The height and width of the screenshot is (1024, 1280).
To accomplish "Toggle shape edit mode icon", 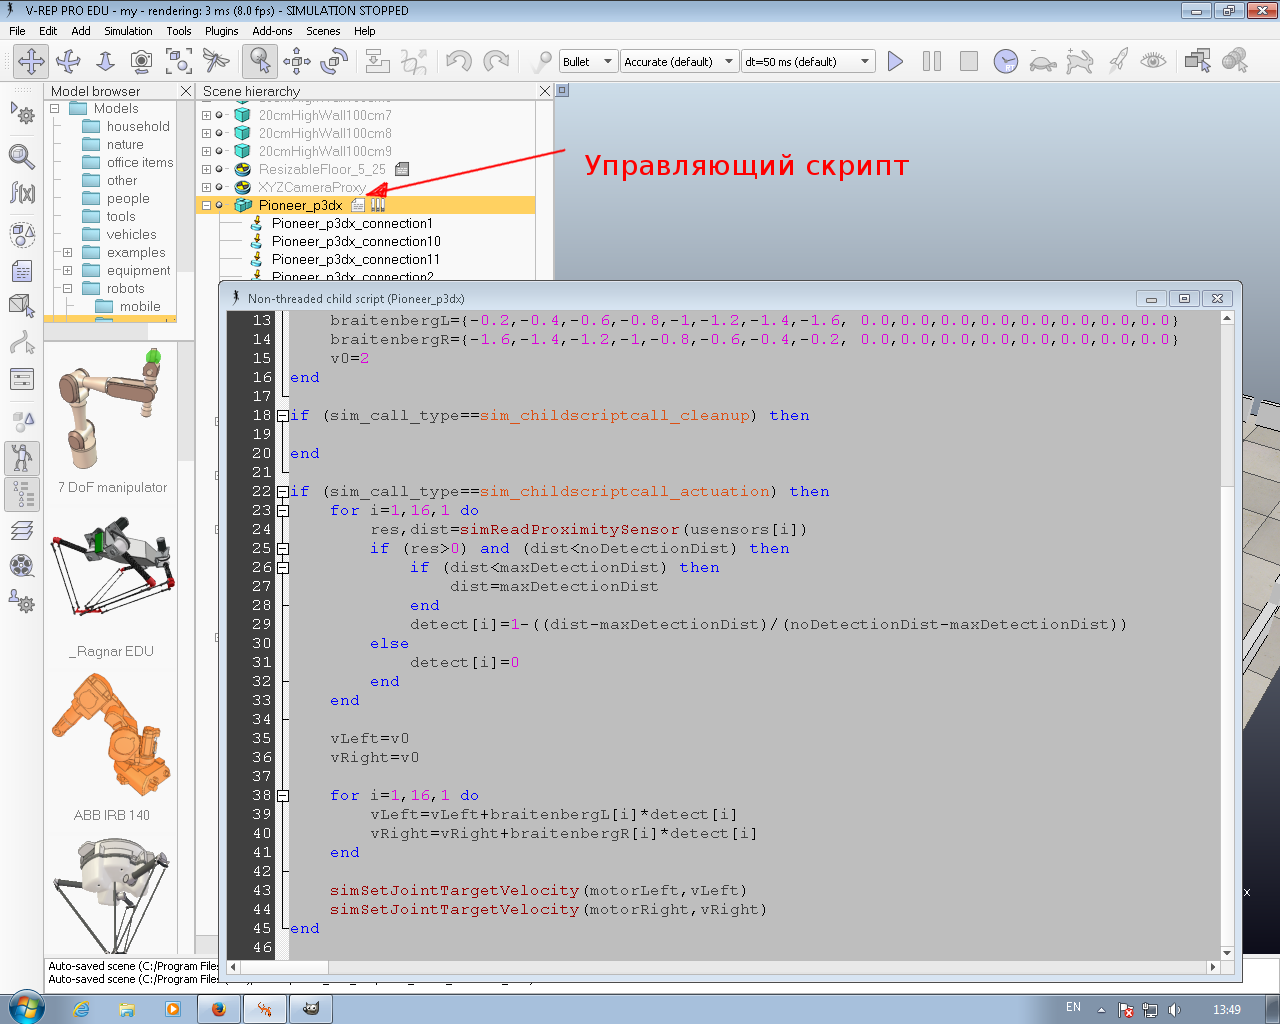I will point(22,307).
